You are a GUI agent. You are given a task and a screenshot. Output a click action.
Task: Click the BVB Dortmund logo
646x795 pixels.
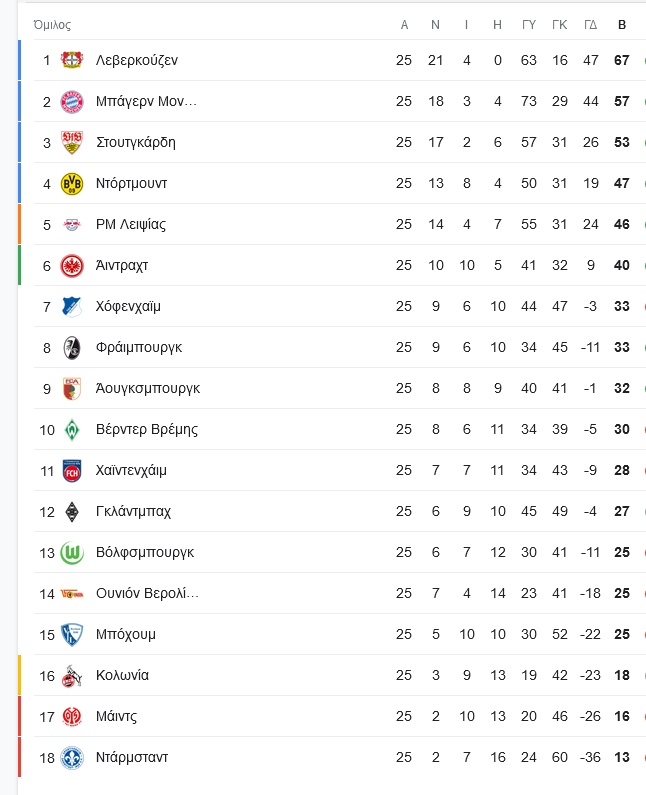pyautogui.click(x=72, y=184)
